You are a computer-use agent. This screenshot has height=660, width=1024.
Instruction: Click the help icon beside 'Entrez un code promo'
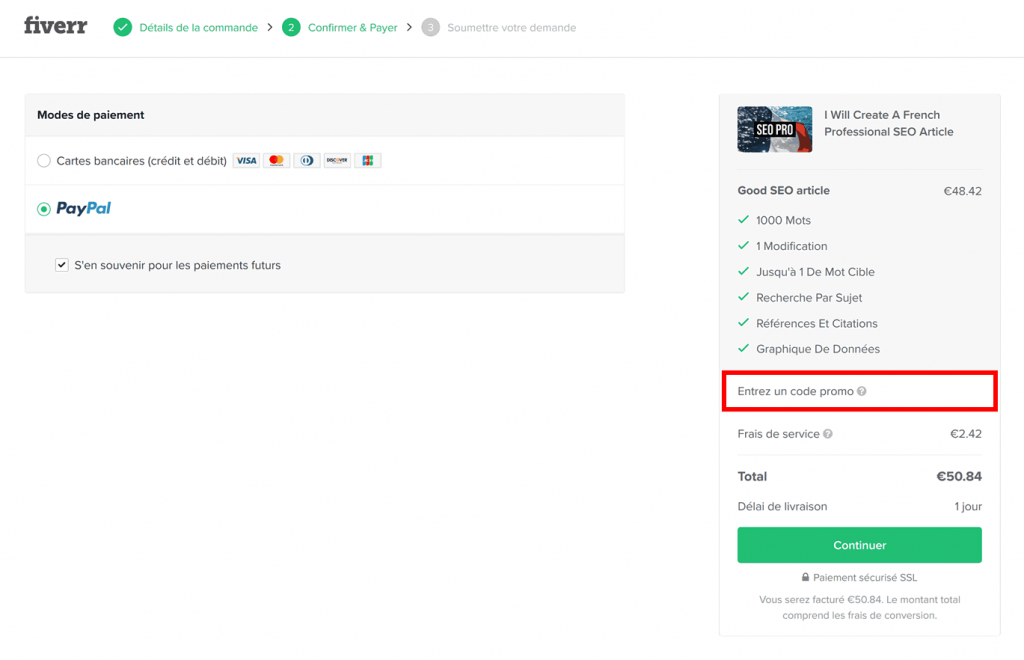tap(862, 390)
